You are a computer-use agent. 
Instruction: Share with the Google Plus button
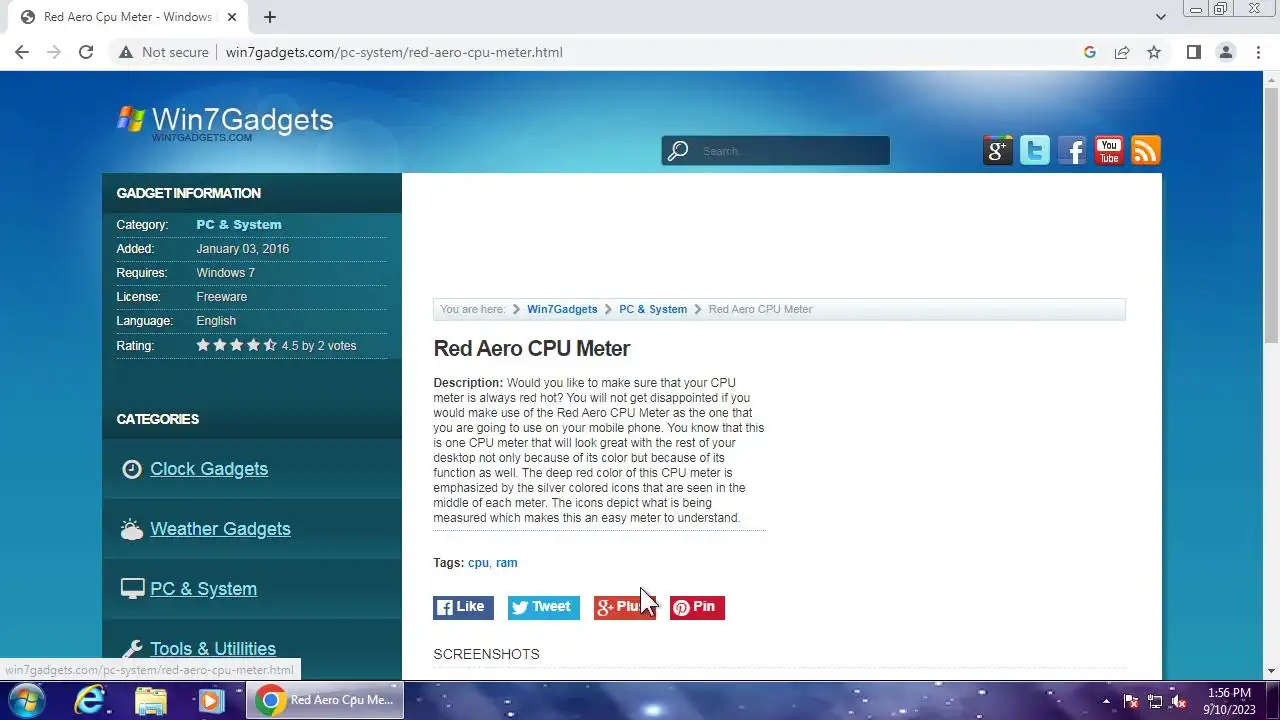coord(624,607)
